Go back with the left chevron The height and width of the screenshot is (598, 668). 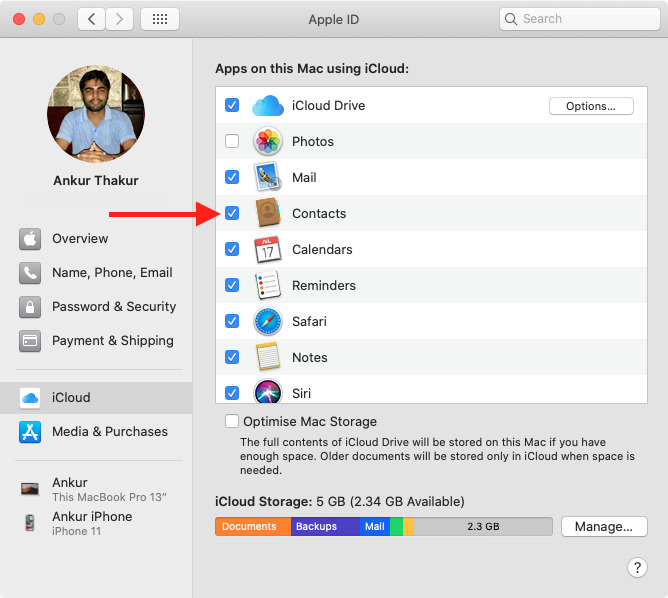pos(91,19)
